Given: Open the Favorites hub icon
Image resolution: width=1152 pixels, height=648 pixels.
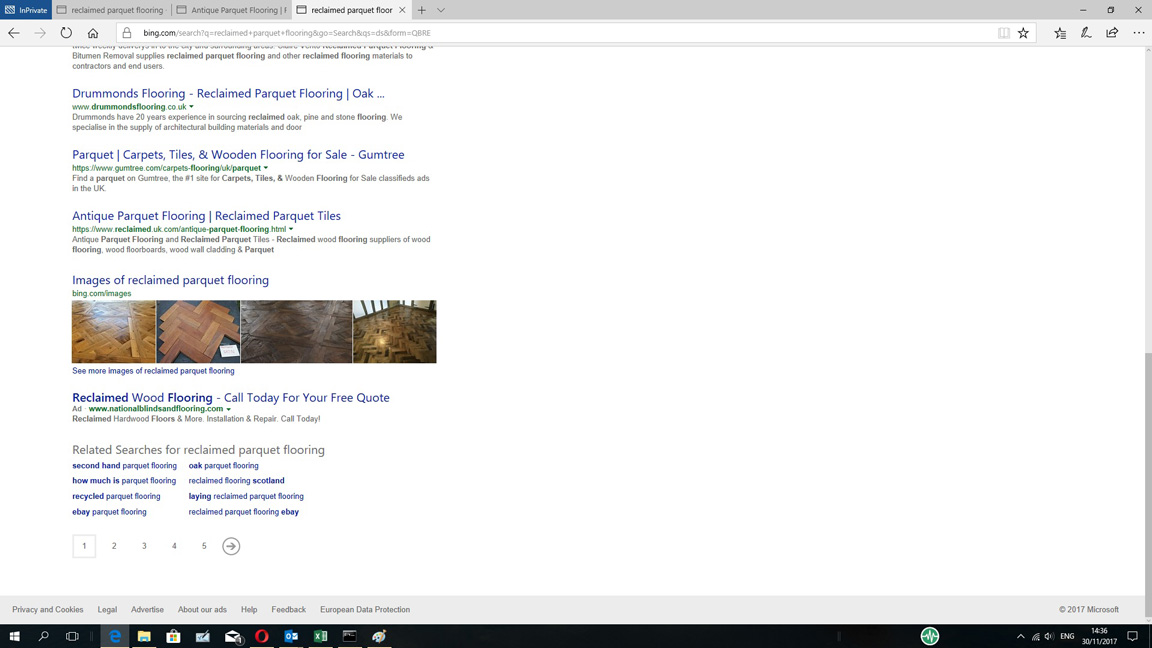Looking at the screenshot, I should pyautogui.click(x=1060, y=33).
